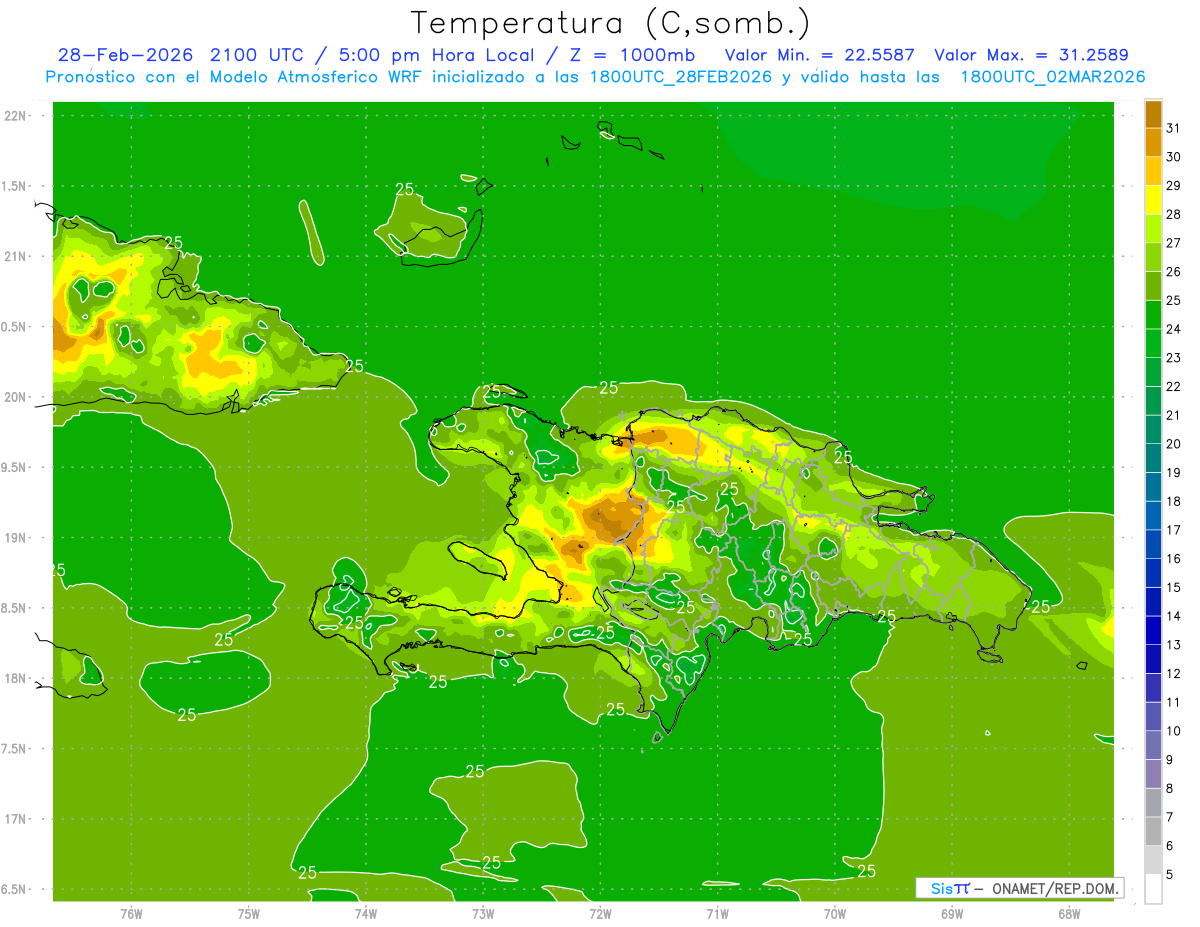Click the legend label "5"
Screen dimensions: 1200x927
[x=1170, y=874]
